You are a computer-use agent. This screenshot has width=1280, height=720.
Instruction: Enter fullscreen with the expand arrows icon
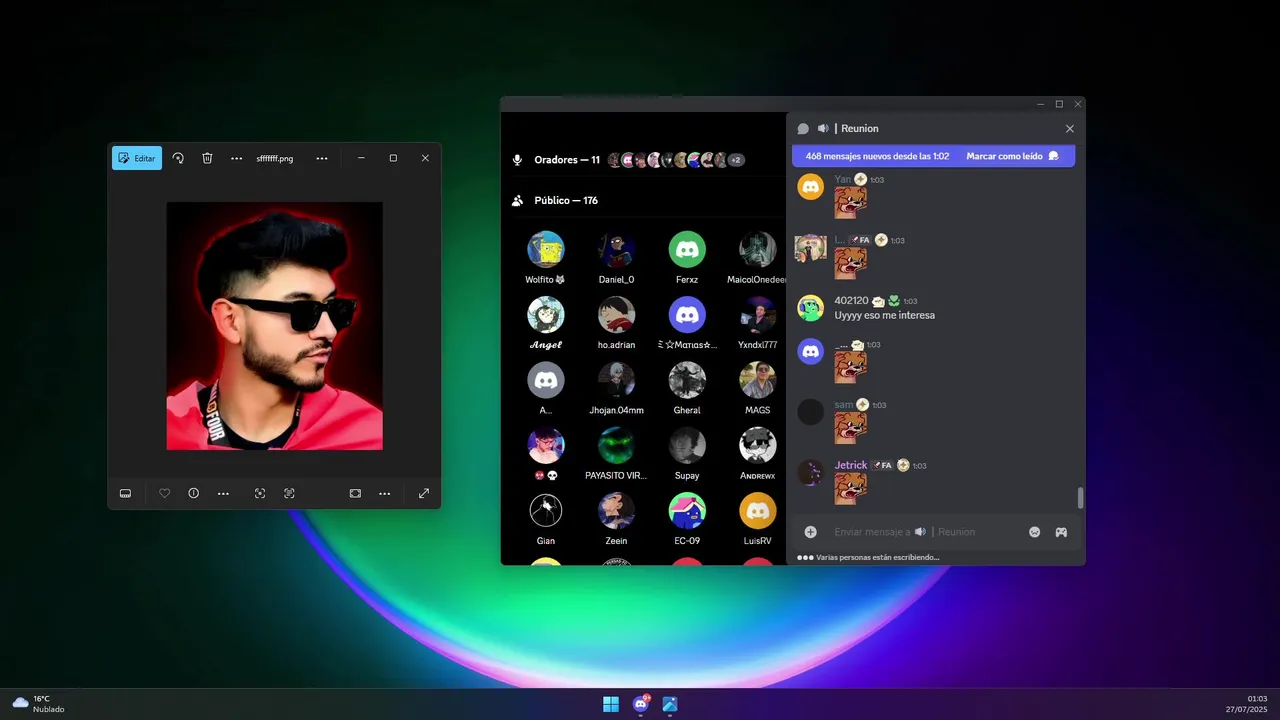point(424,493)
